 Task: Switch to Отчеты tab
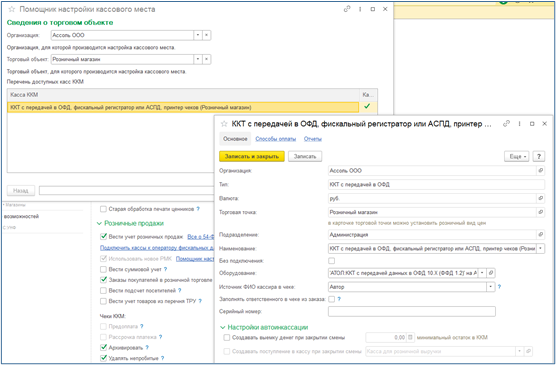tap(313, 139)
